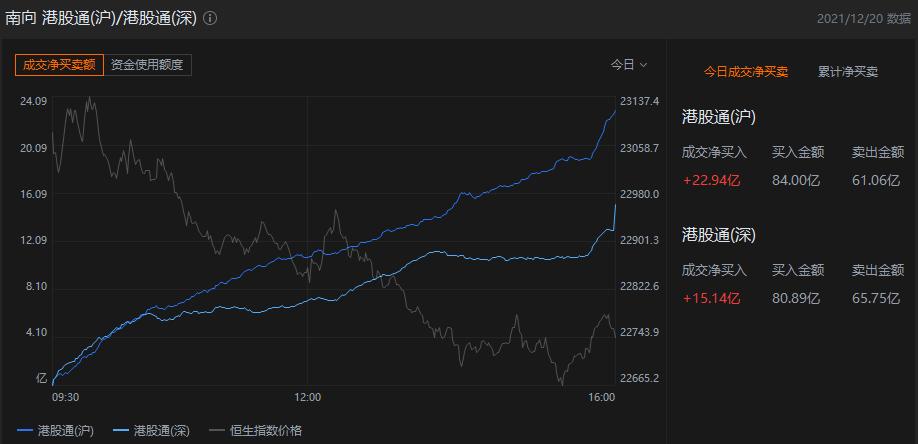
Task: Click the 16:00 marker on time axis
Action: click(x=601, y=397)
